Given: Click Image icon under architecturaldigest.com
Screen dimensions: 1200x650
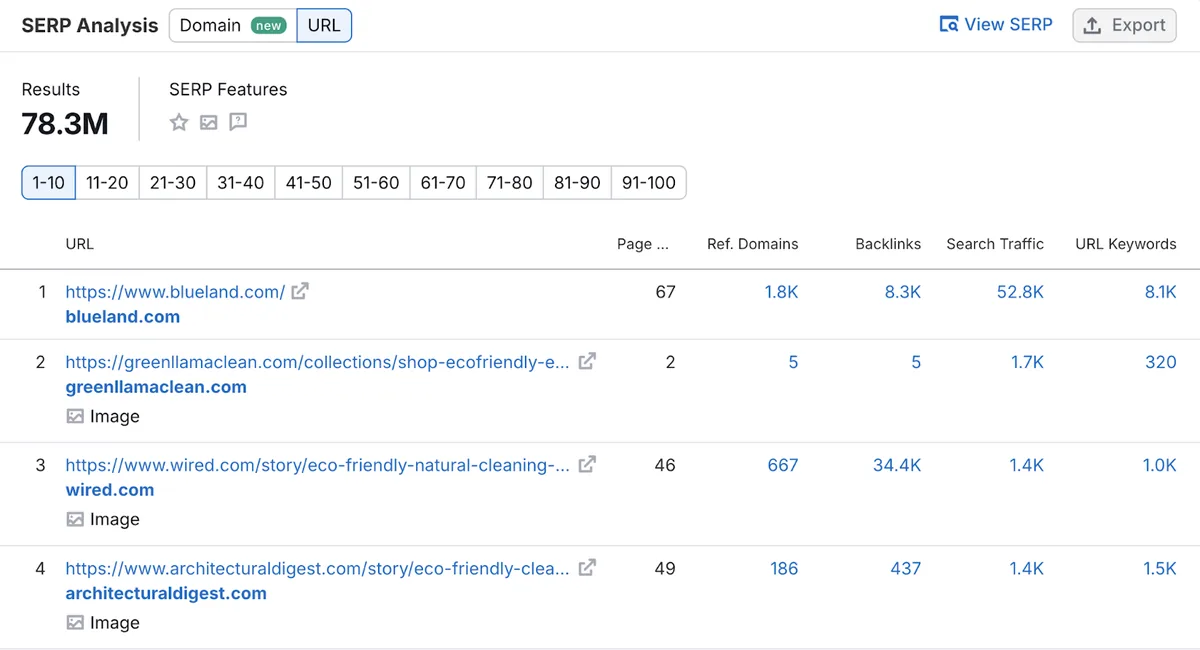Looking at the screenshot, I should pyautogui.click(x=75, y=622).
